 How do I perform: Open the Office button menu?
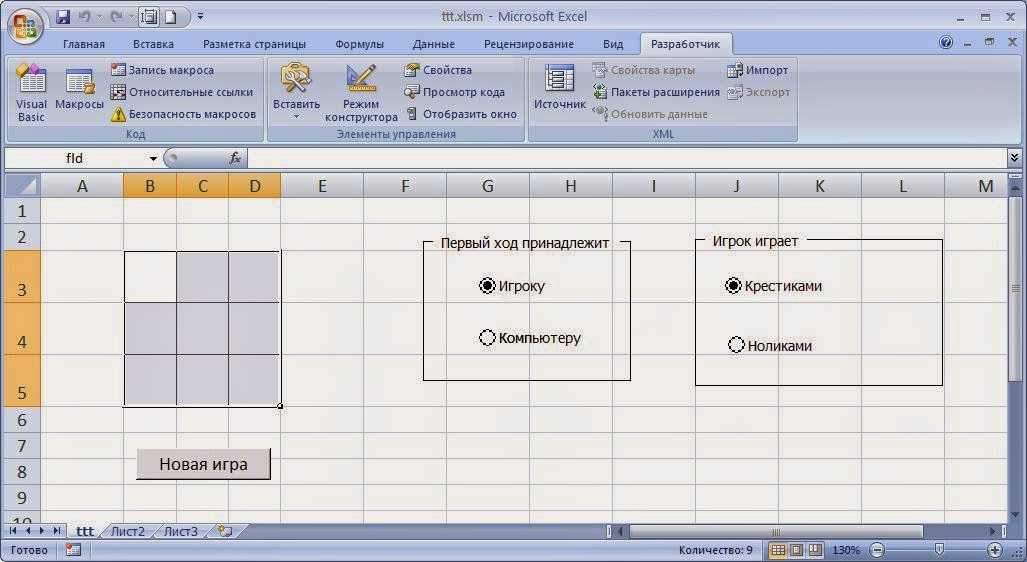coord(25,27)
